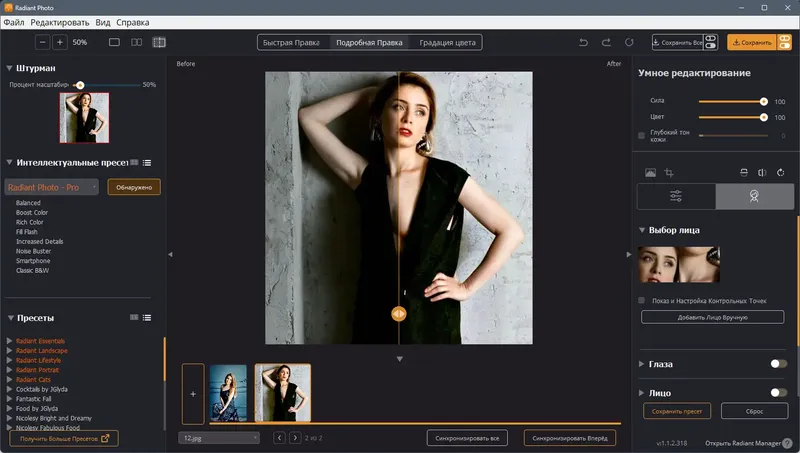800x453 pixels.
Task: Add a new image with plus tile
Action: coord(193,393)
